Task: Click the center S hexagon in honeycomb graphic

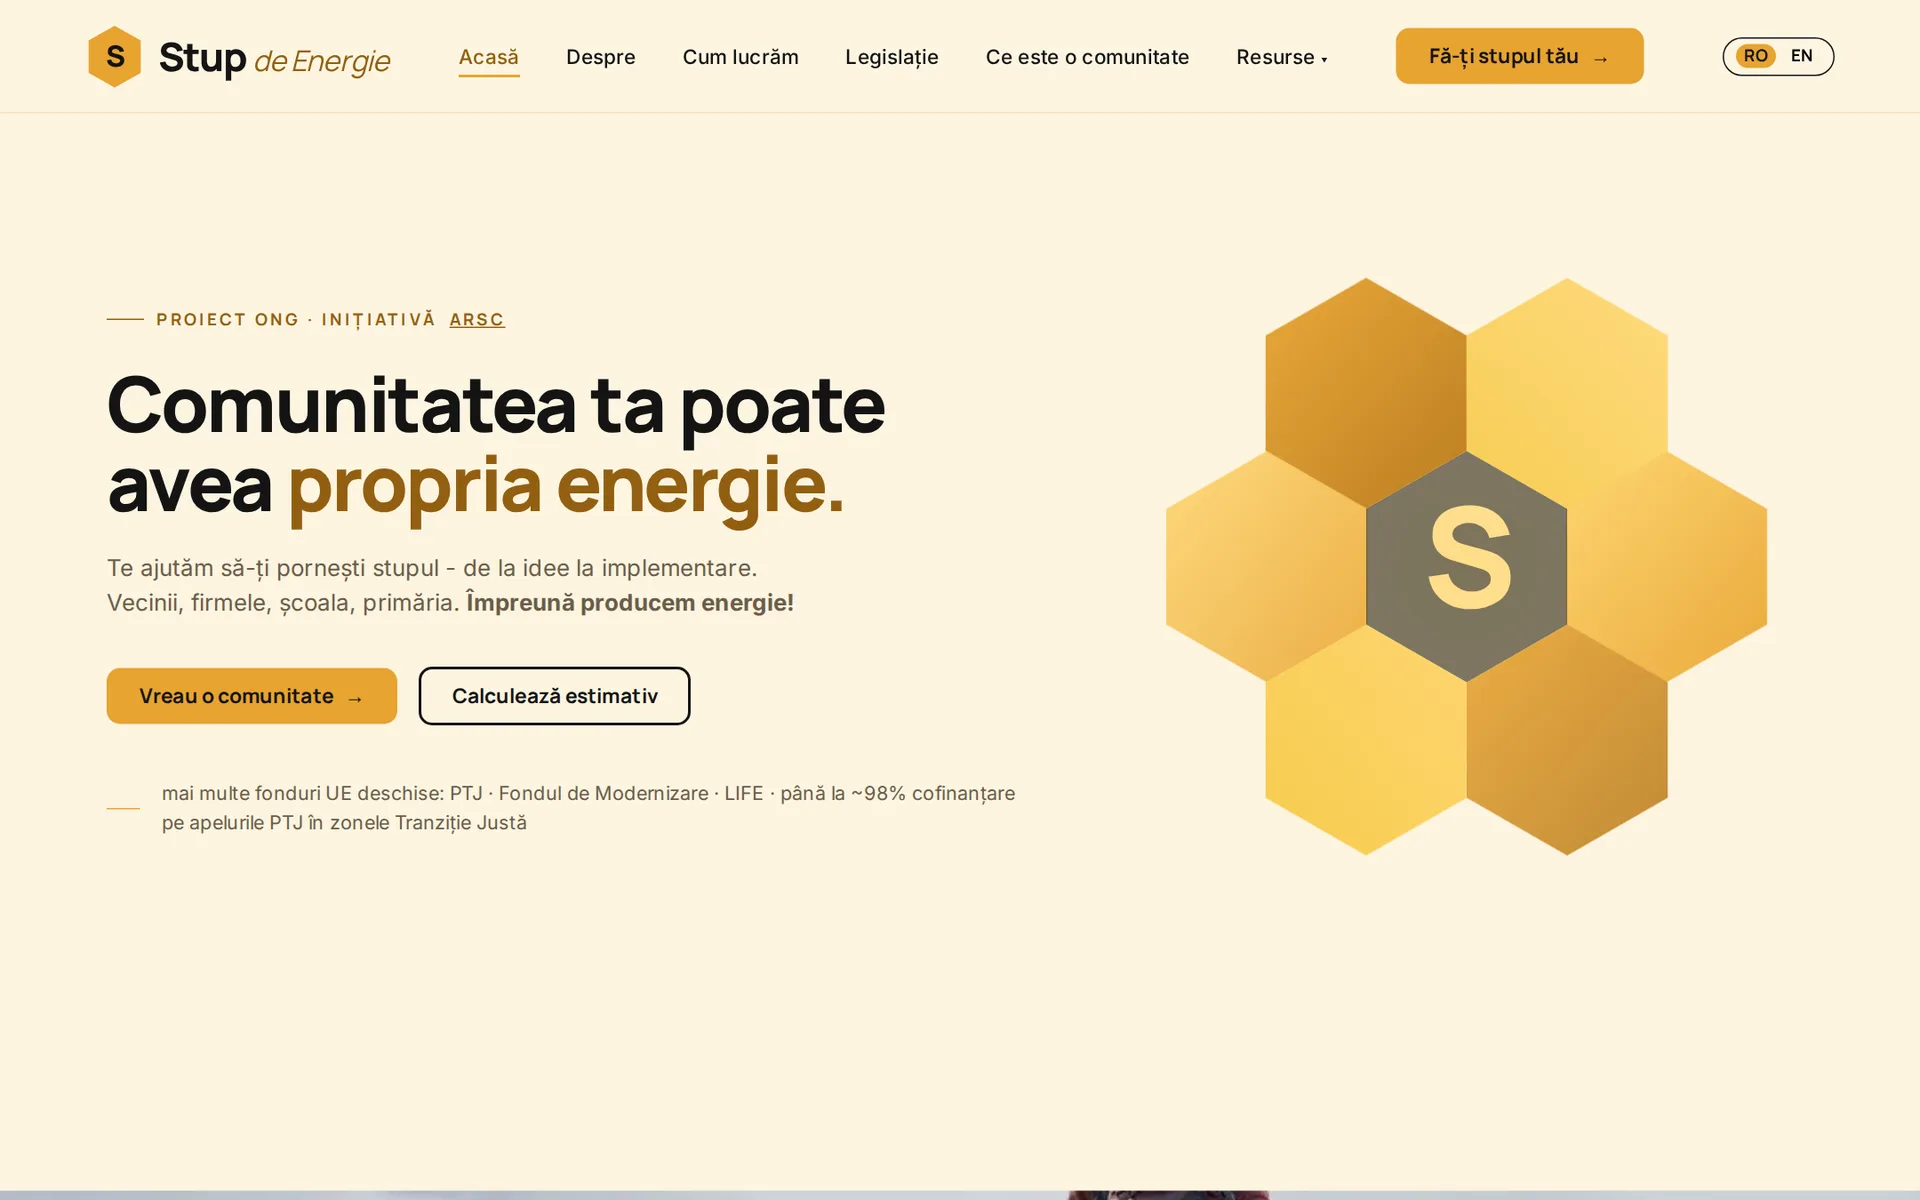Action: [1467, 566]
